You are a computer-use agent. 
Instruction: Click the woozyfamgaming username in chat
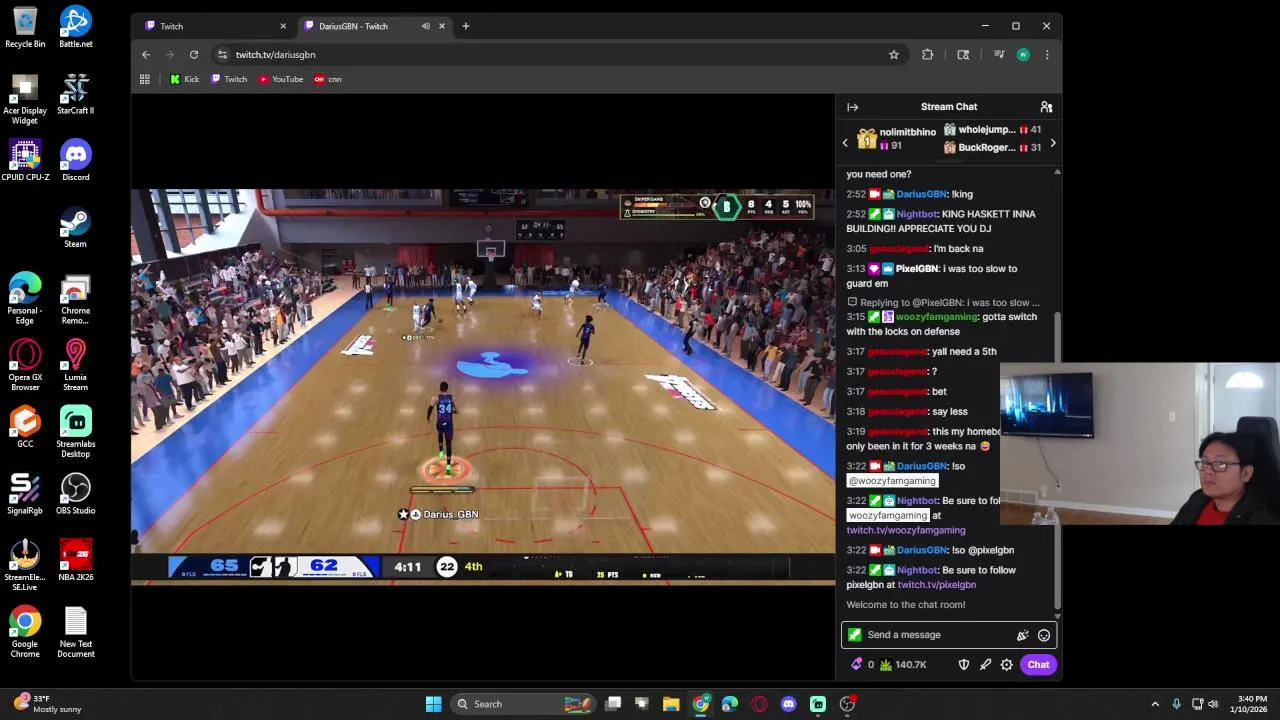pyautogui.click(x=937, y=317)
